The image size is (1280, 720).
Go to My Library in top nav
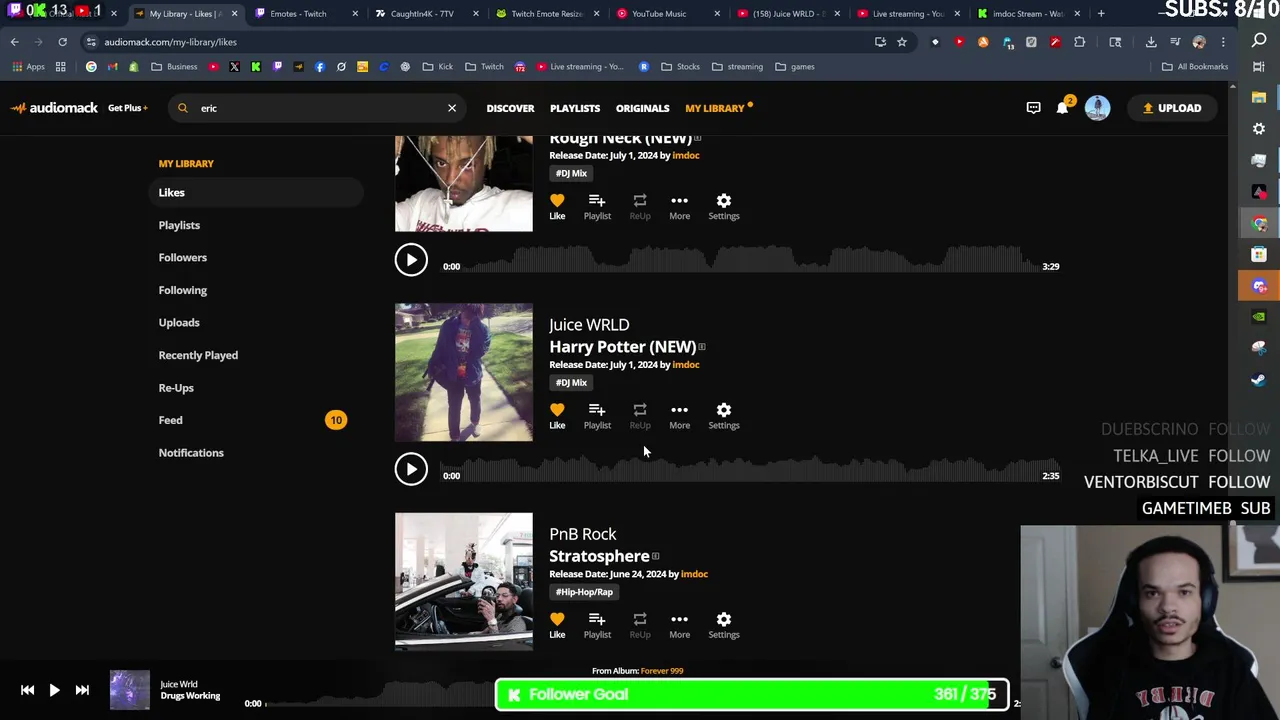715,108
